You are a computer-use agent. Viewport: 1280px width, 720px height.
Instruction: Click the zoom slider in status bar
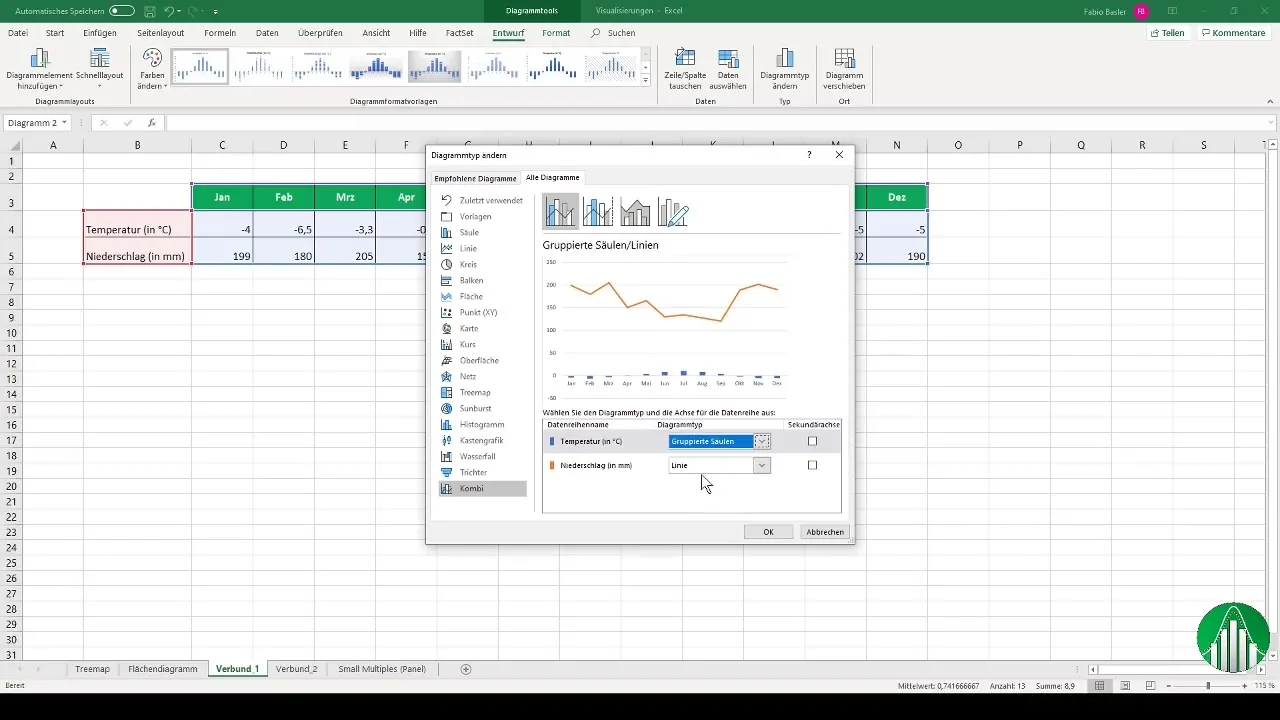pyautogui.click(x=1208, y=686)
